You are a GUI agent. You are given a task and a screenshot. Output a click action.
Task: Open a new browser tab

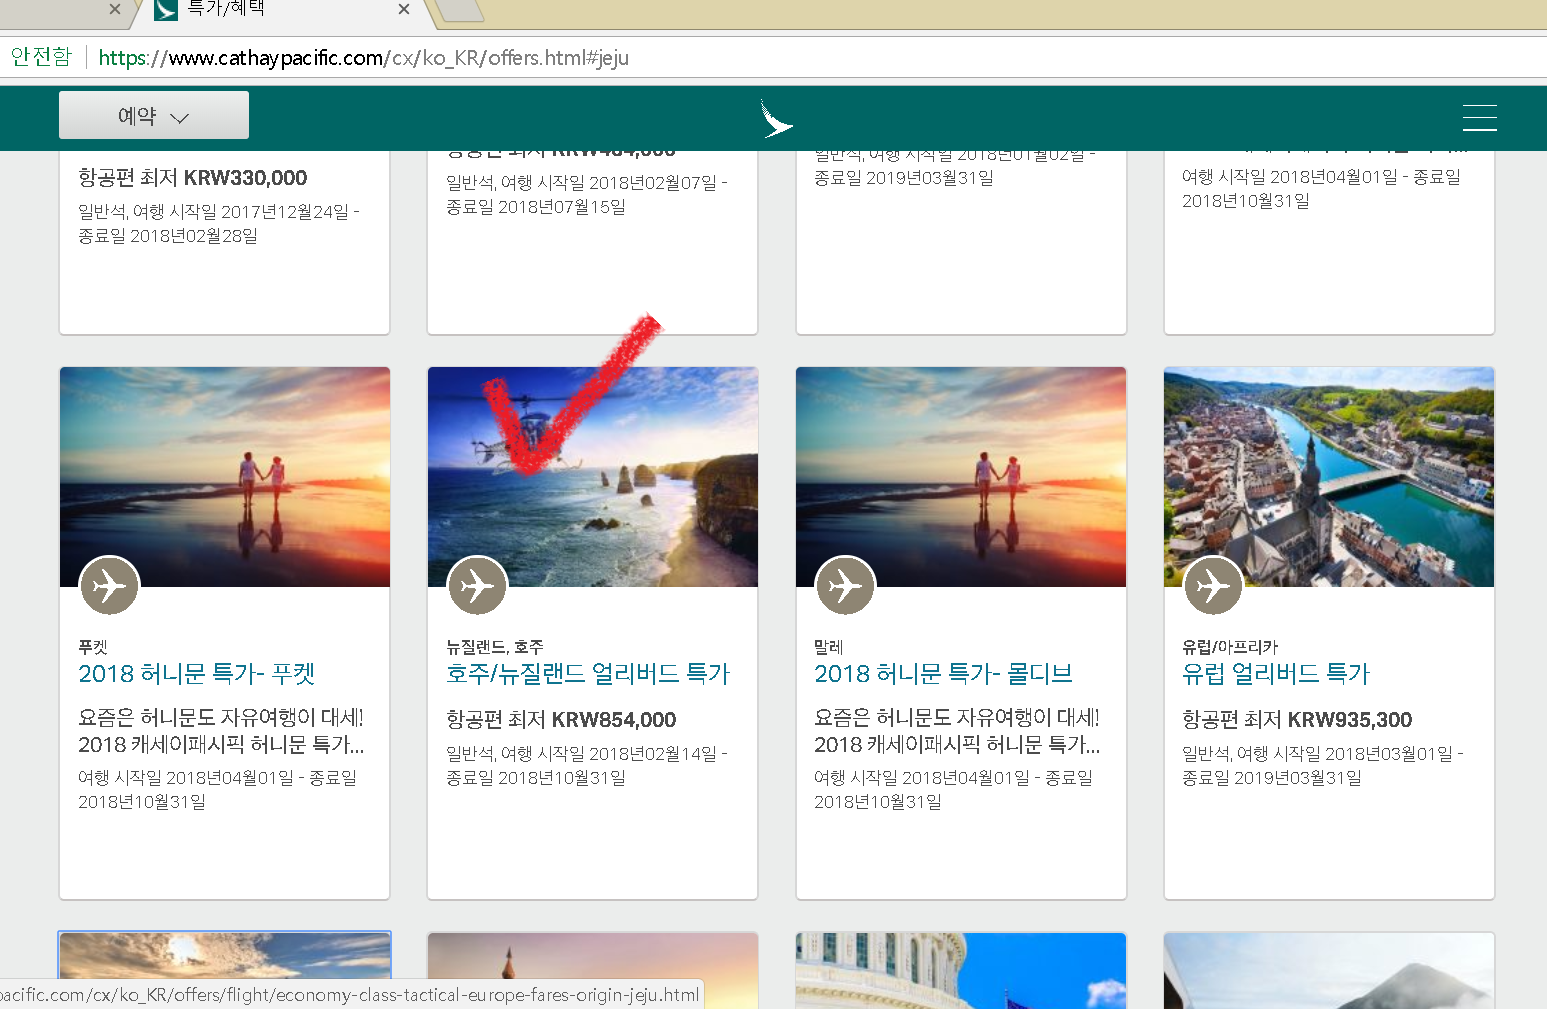point(460,10)
